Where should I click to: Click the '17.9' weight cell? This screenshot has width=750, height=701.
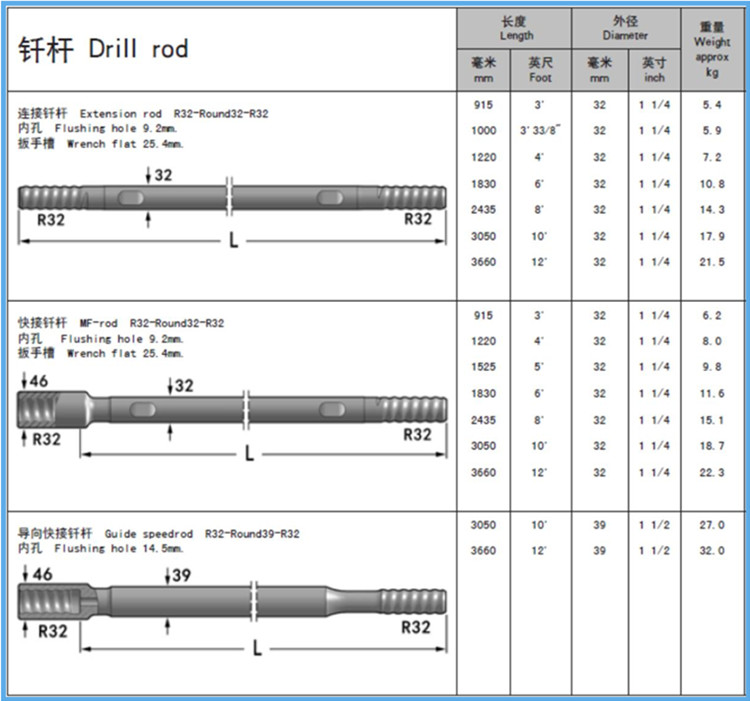712,236
